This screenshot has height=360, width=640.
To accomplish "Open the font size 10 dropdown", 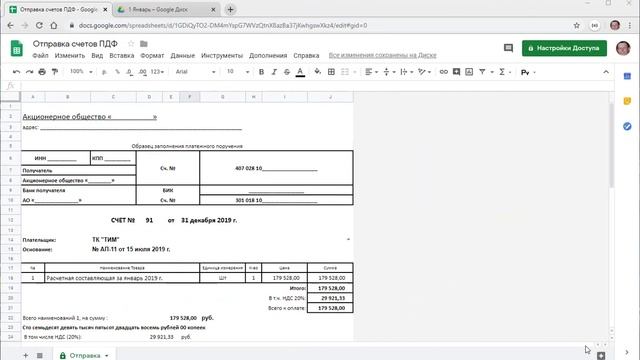I will click(238, 72).
